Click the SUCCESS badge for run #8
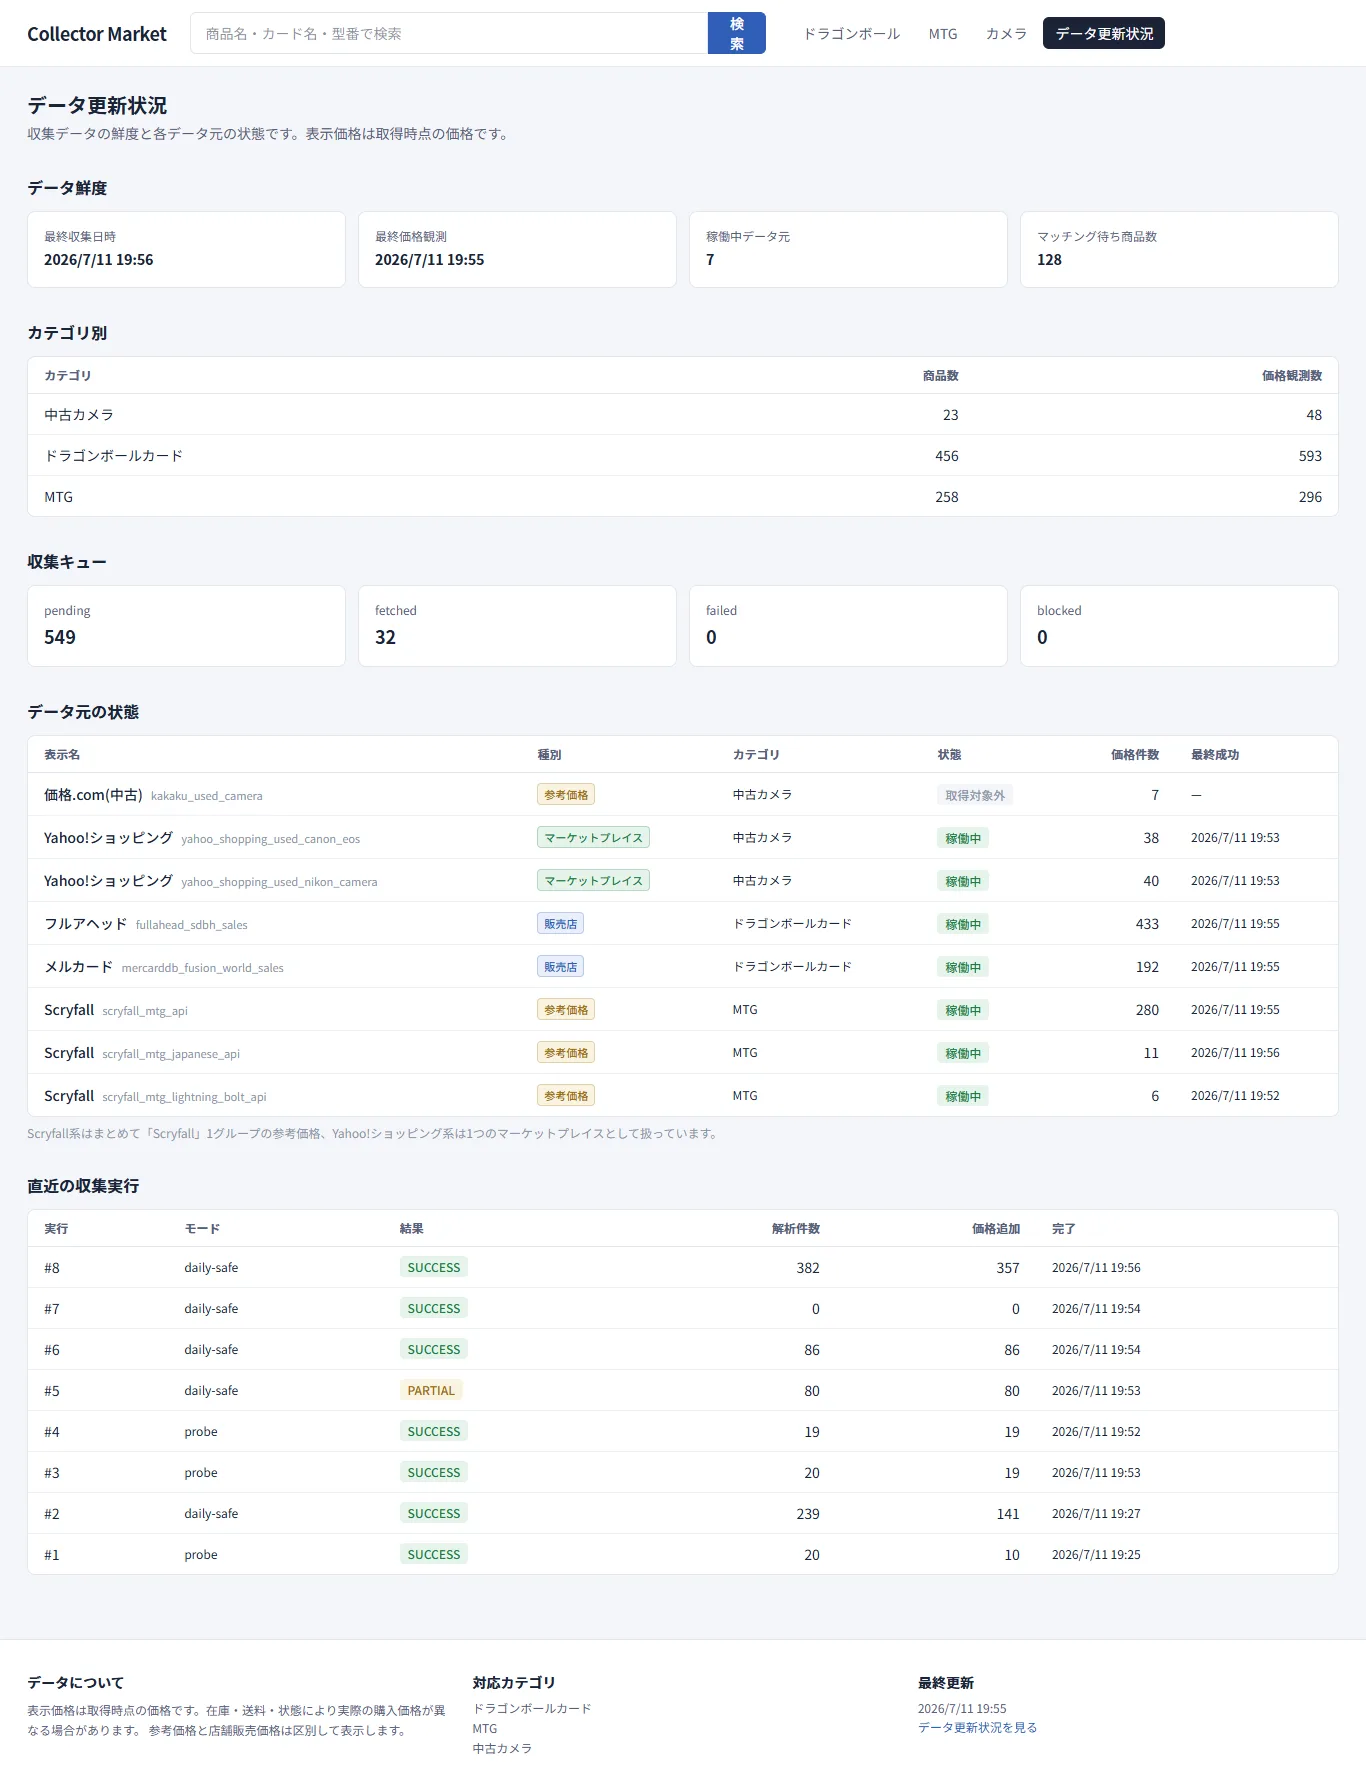The width and height of the screenshot is (1366, 1788). [434, 1267]
